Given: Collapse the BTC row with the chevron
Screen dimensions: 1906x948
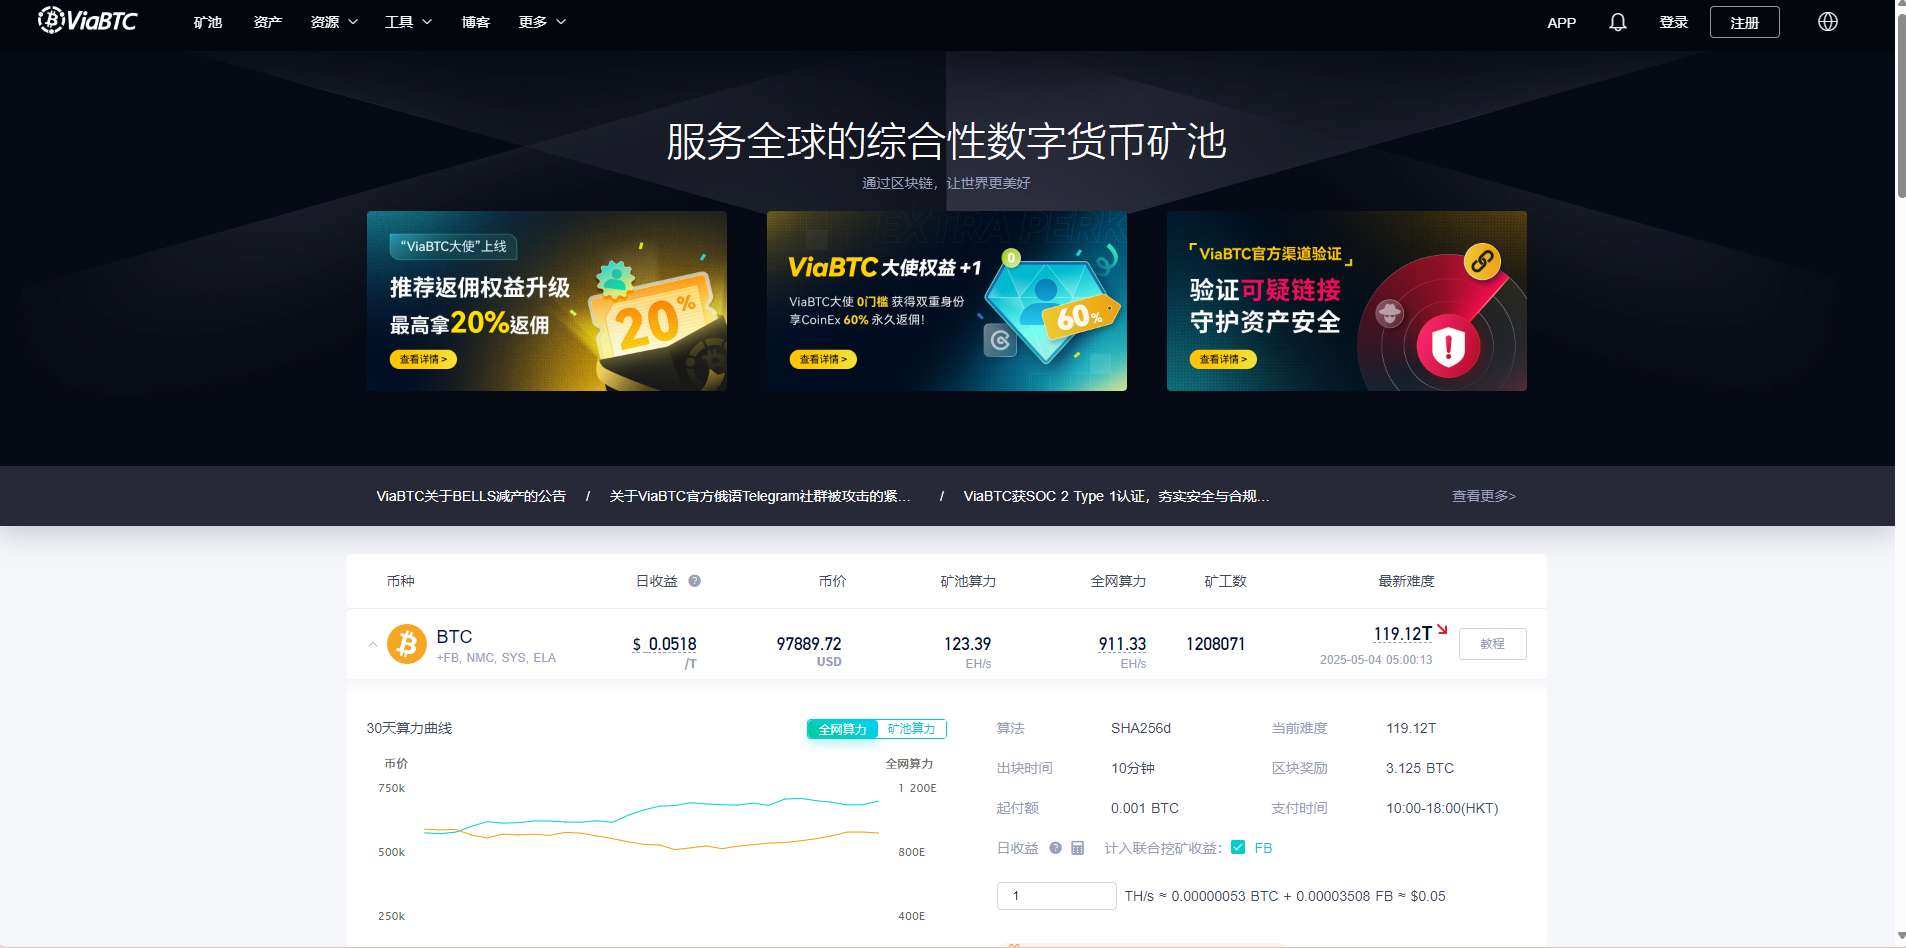Looking at the screenshot, I should (x=371, y=644).
